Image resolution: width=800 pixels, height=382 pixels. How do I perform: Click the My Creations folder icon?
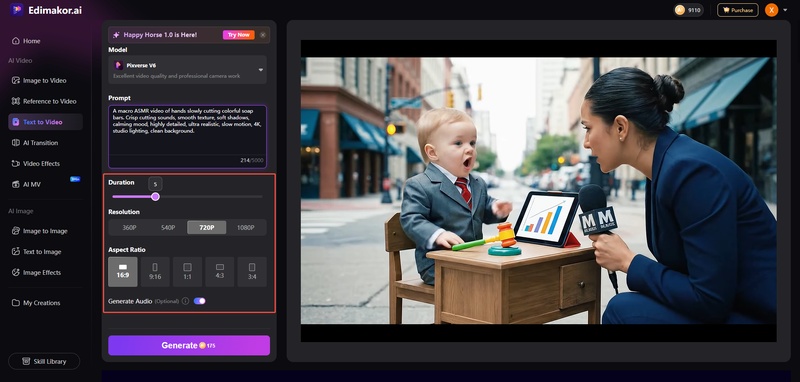click(x=16, y=303)
